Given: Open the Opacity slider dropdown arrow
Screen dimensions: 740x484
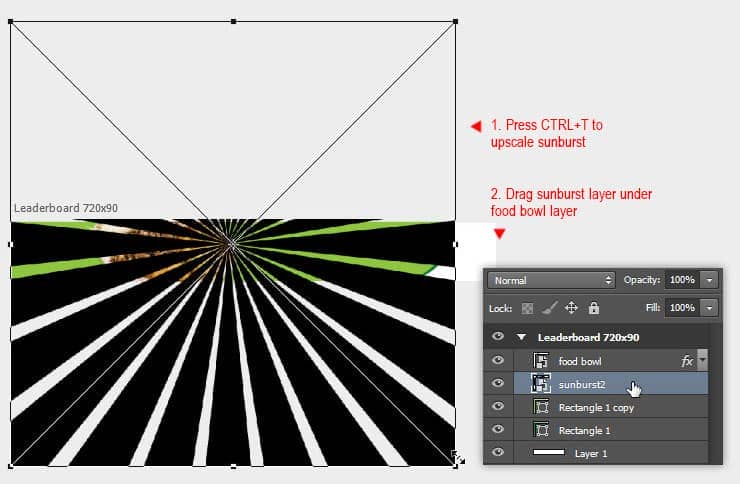Looking at the screenshot, I should coord(709,280).
